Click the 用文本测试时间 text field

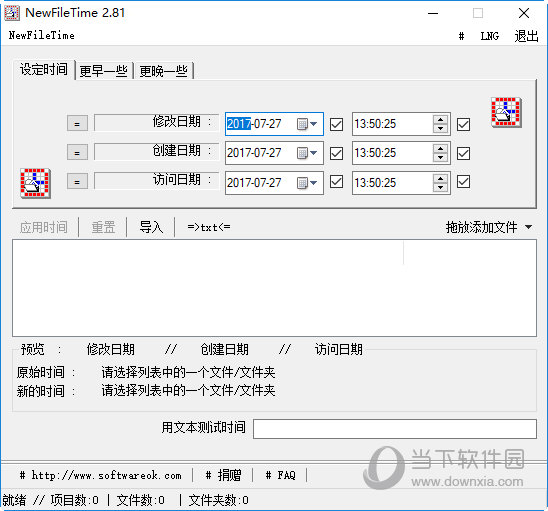[395, 429]
